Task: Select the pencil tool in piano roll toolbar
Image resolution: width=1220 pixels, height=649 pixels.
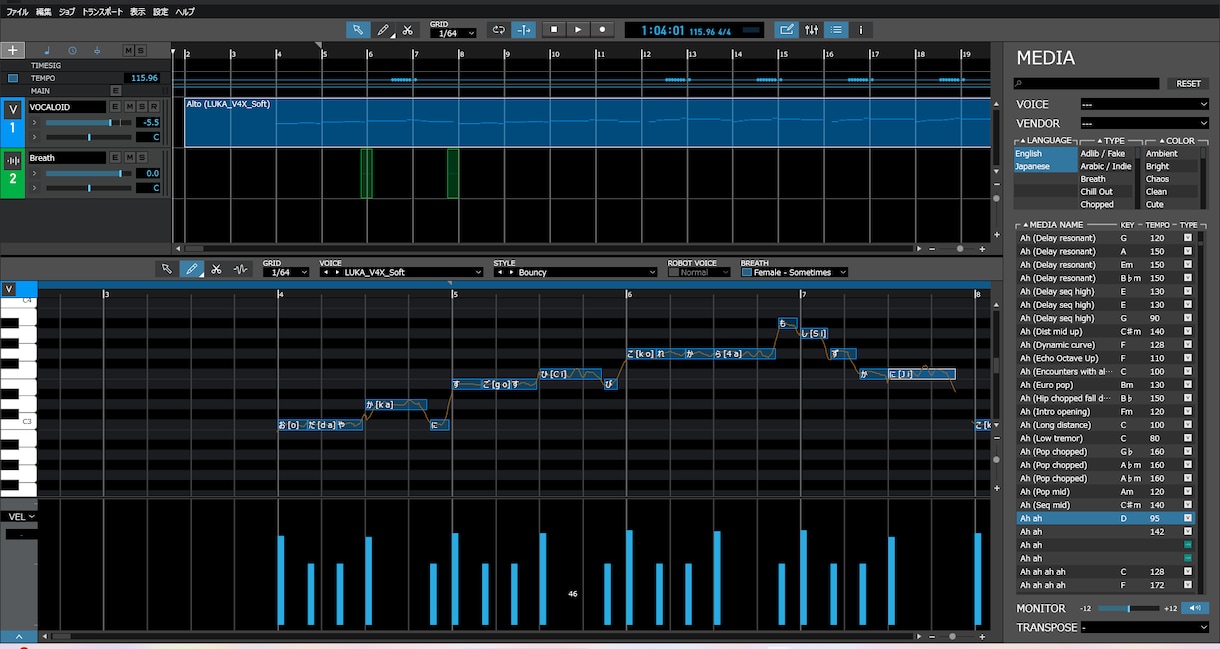Action: click(191, 269)
